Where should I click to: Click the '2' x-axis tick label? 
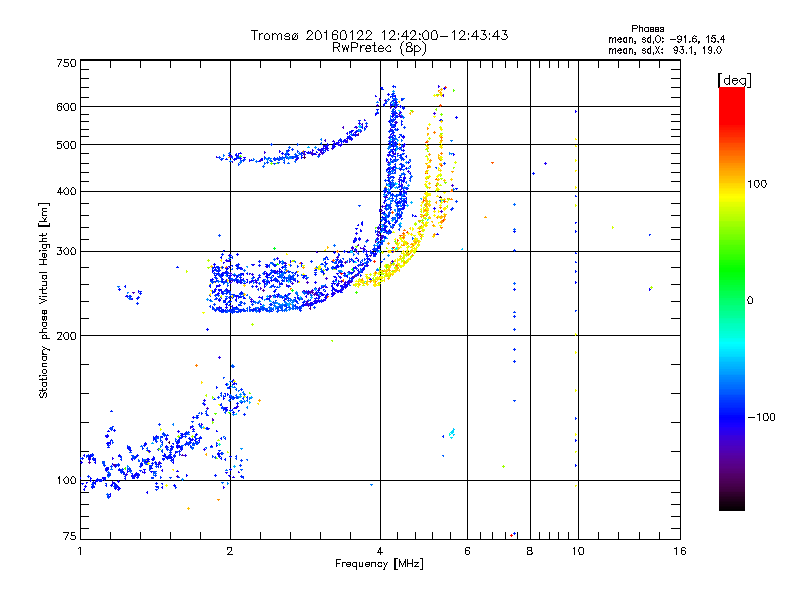230,551
